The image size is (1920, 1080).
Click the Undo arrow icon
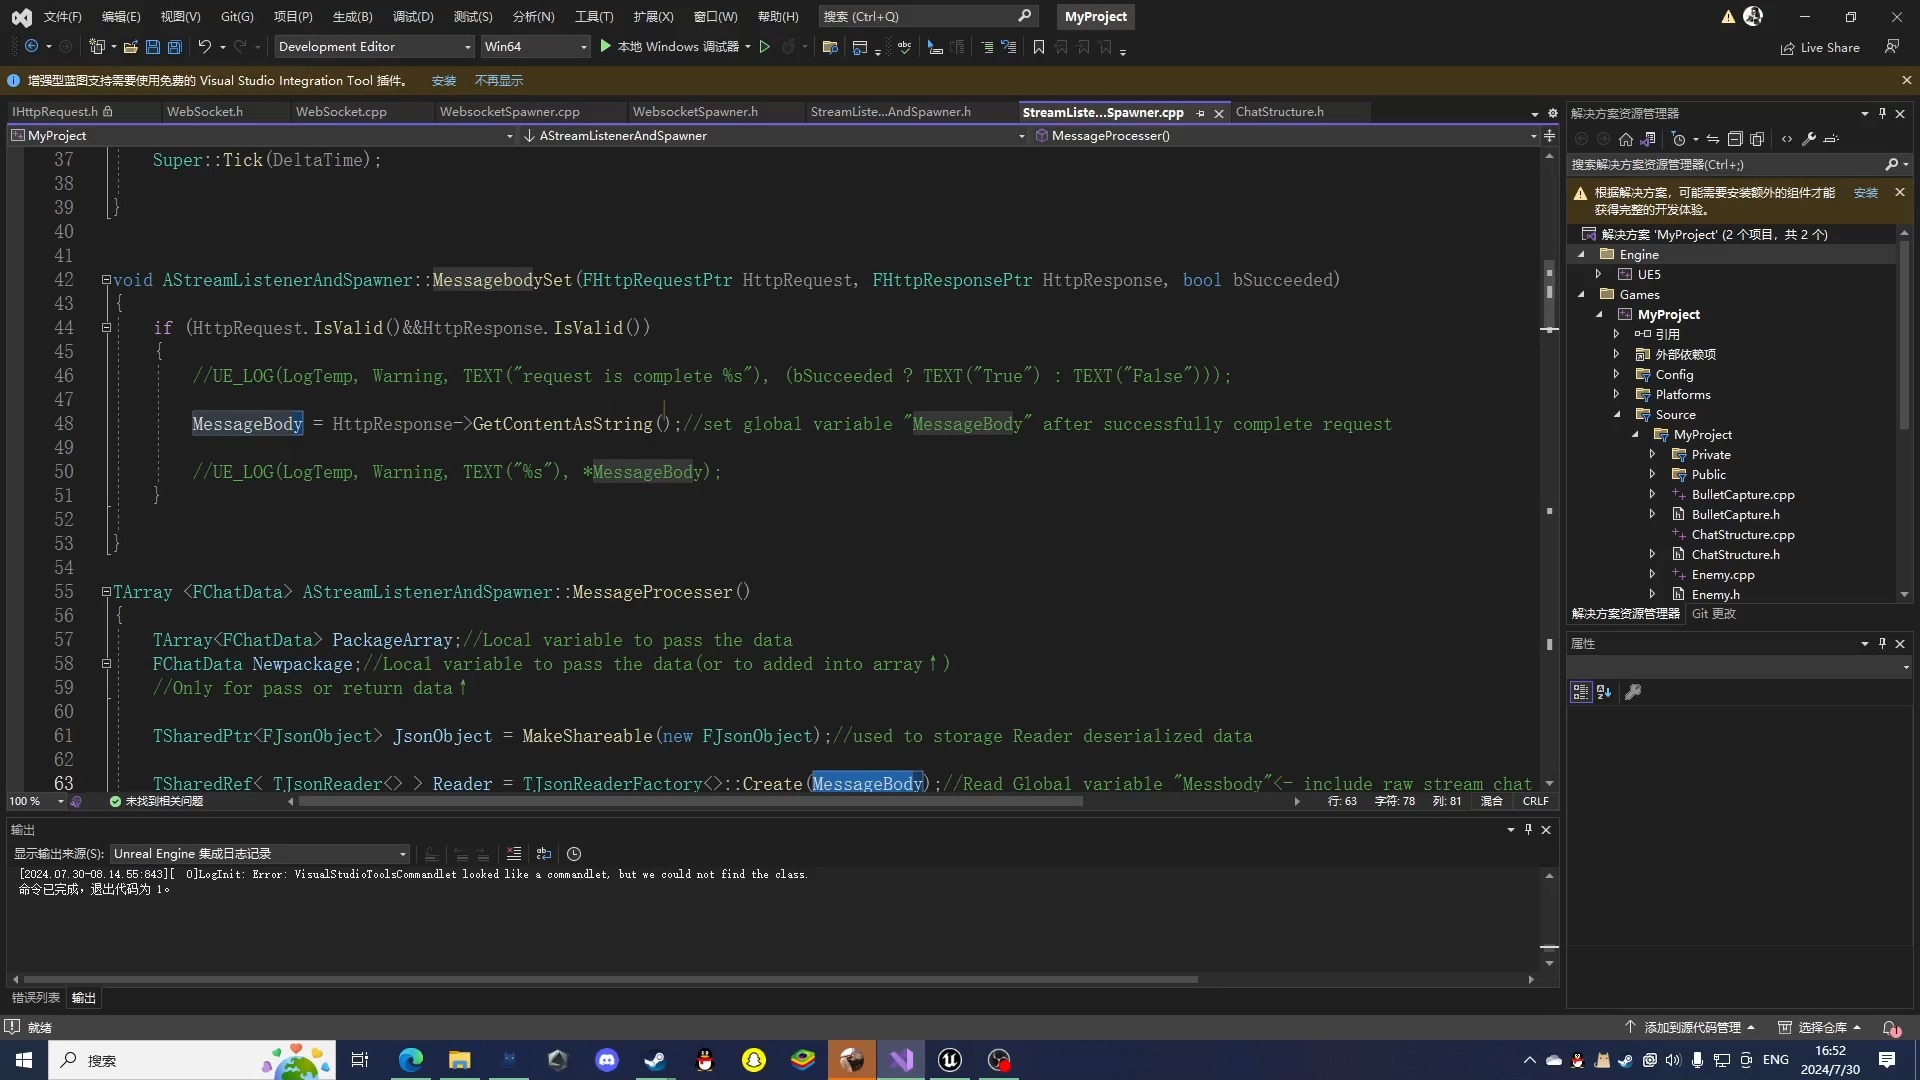pos(204,47)
